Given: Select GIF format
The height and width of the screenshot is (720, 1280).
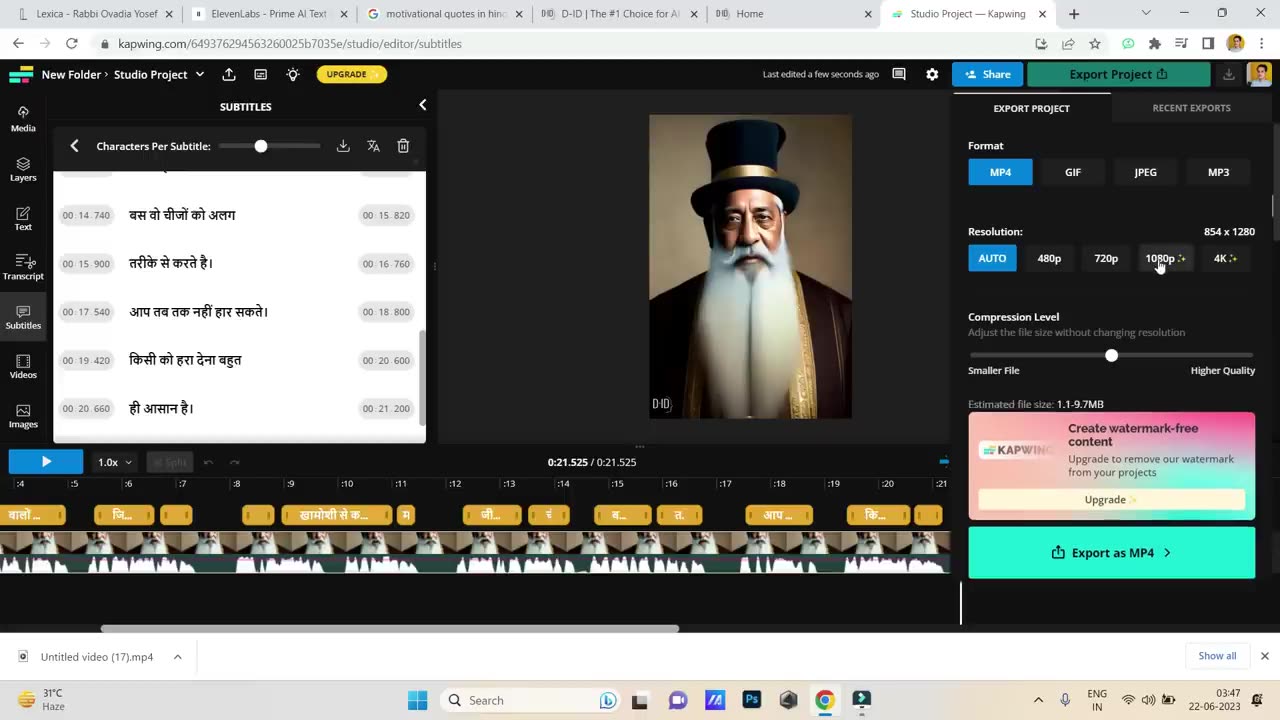Looking at the screenshot, I should pyautogui.click(x=1073, y=172).
